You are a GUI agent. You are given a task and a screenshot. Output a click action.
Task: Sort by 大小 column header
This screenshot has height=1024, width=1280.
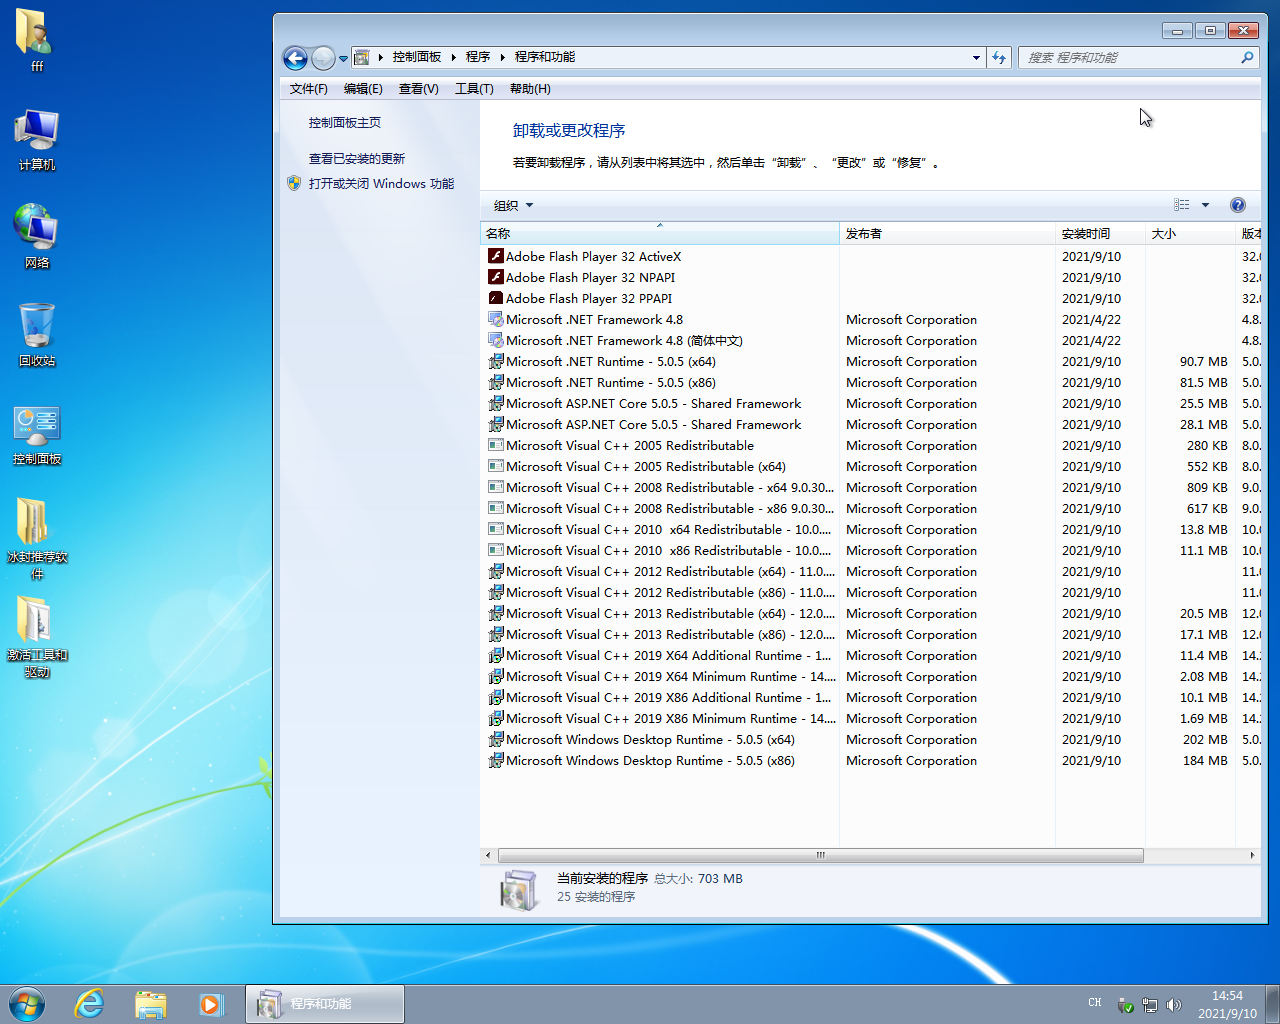click(x=1190, y=234)
